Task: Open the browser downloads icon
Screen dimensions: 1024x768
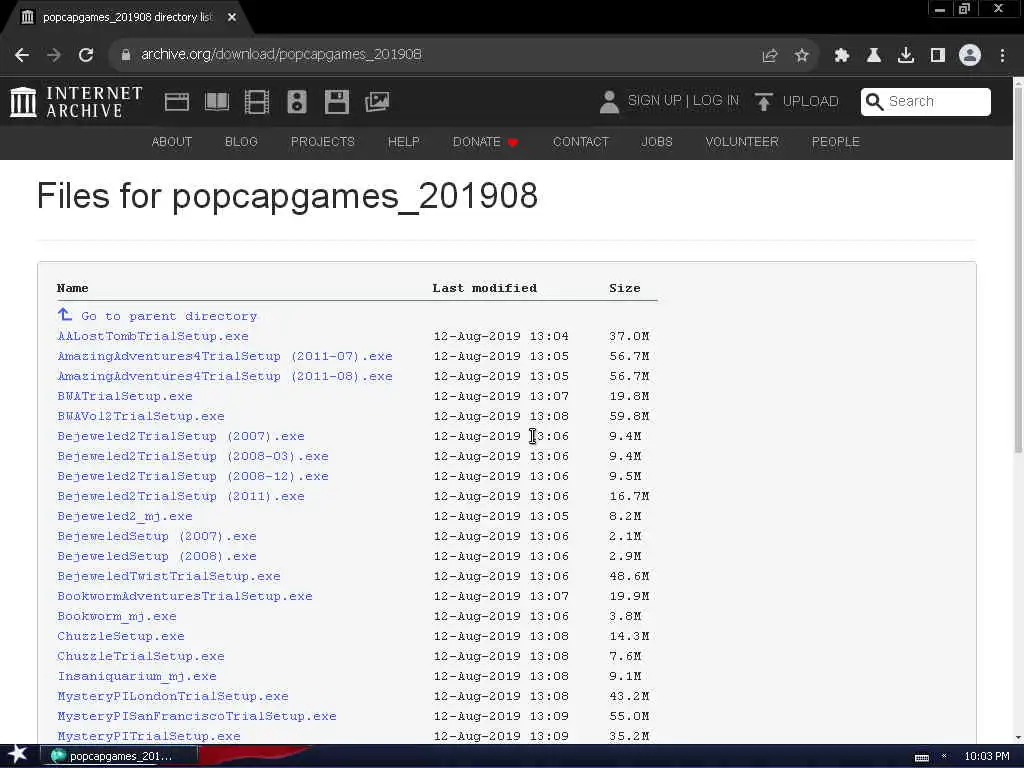Action: point(906,56)
